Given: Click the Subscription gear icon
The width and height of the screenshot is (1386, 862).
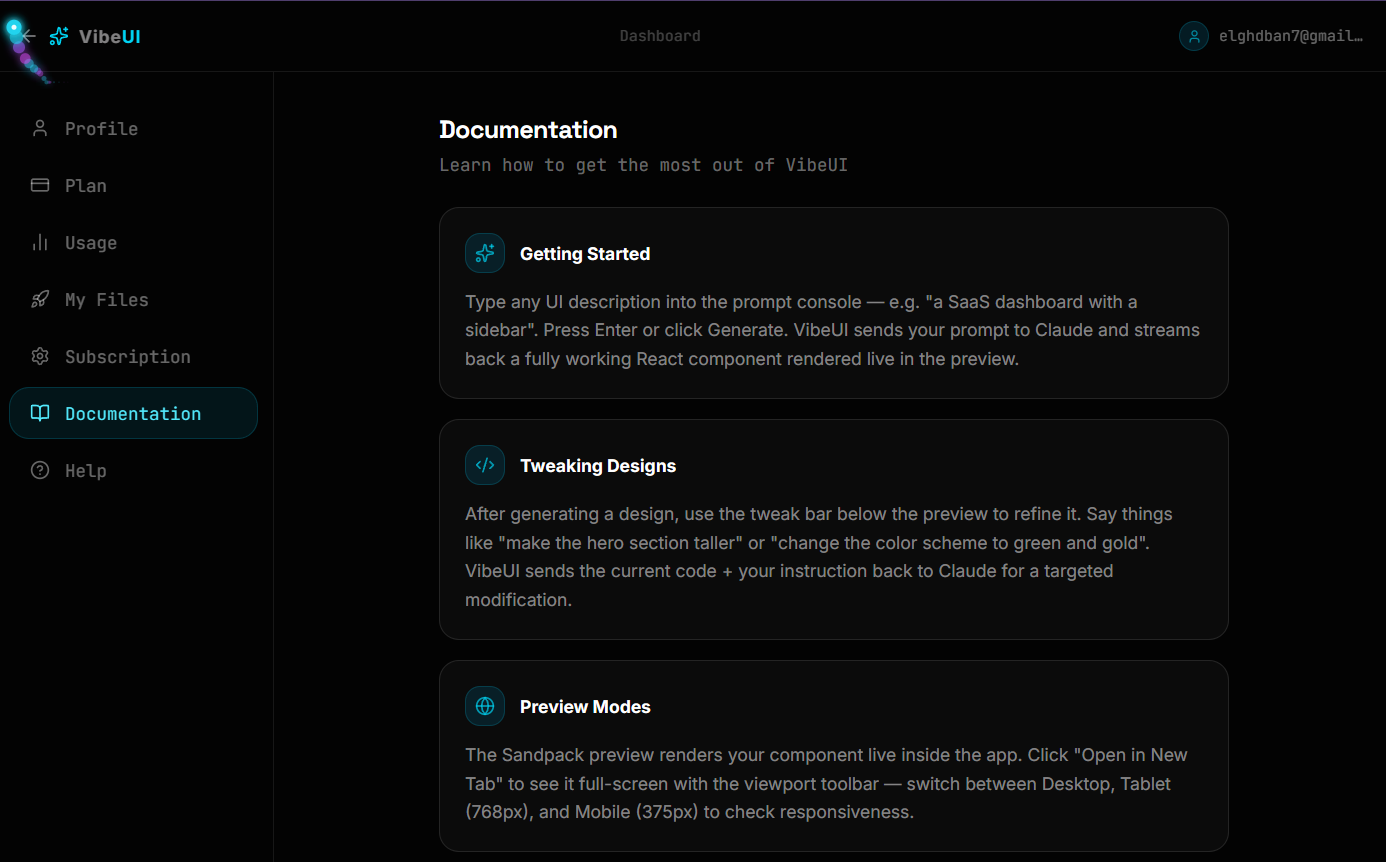Looking at the screenshot, I should [x=40, y=356].
